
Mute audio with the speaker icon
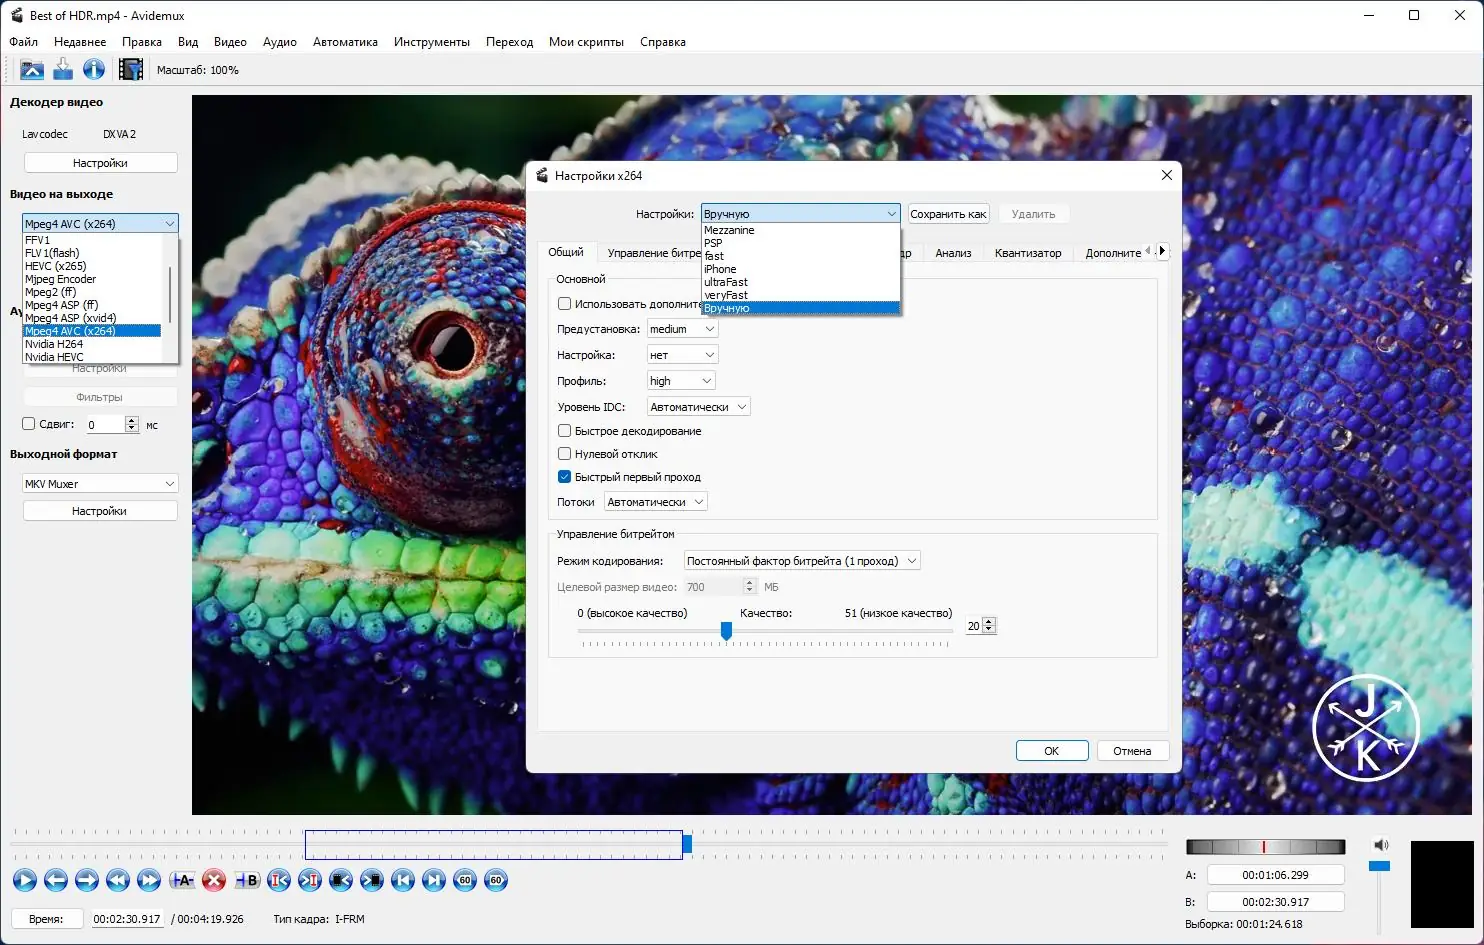pyautogui.click(x=1380, y=845)
